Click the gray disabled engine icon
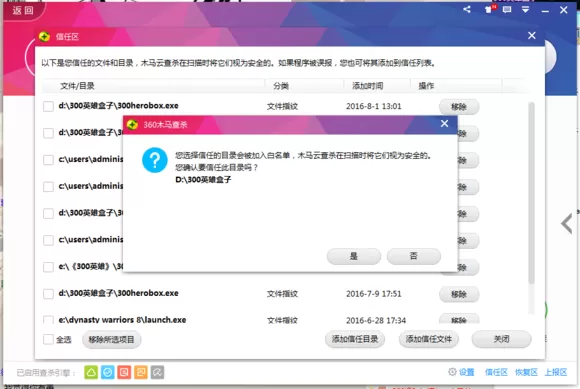This screenshot has width=580, height=389. point(157,372)
